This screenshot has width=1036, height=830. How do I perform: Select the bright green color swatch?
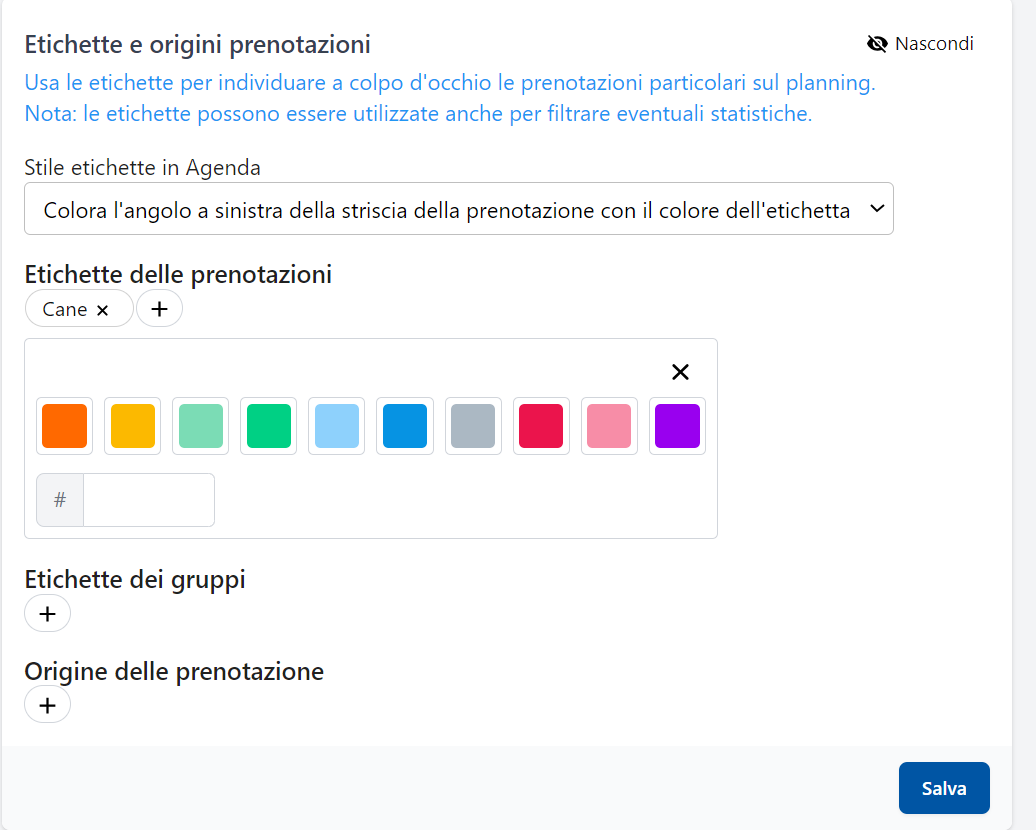tap(268, 426)
